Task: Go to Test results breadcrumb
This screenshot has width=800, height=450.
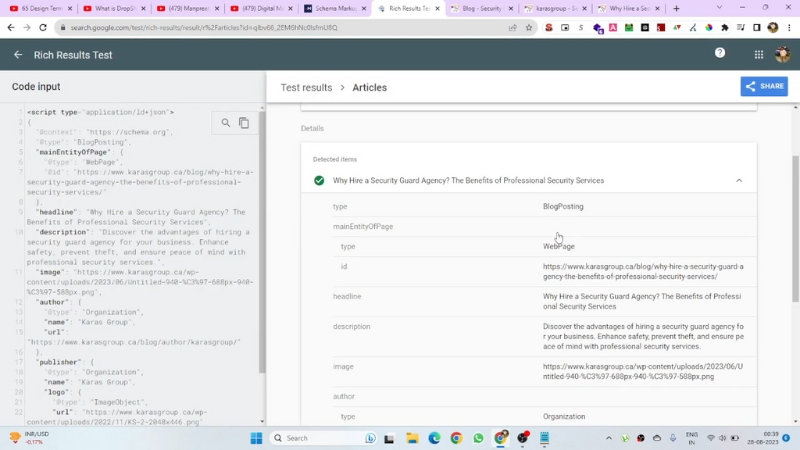Action: pyautogui.click(x=306, y=88)
